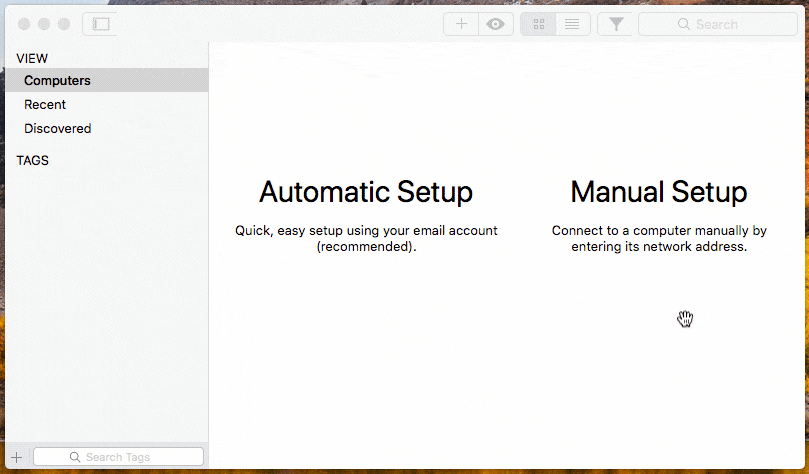Click the Search Tags field
This screenshot has height=474, width=809.
coord(119,457)
